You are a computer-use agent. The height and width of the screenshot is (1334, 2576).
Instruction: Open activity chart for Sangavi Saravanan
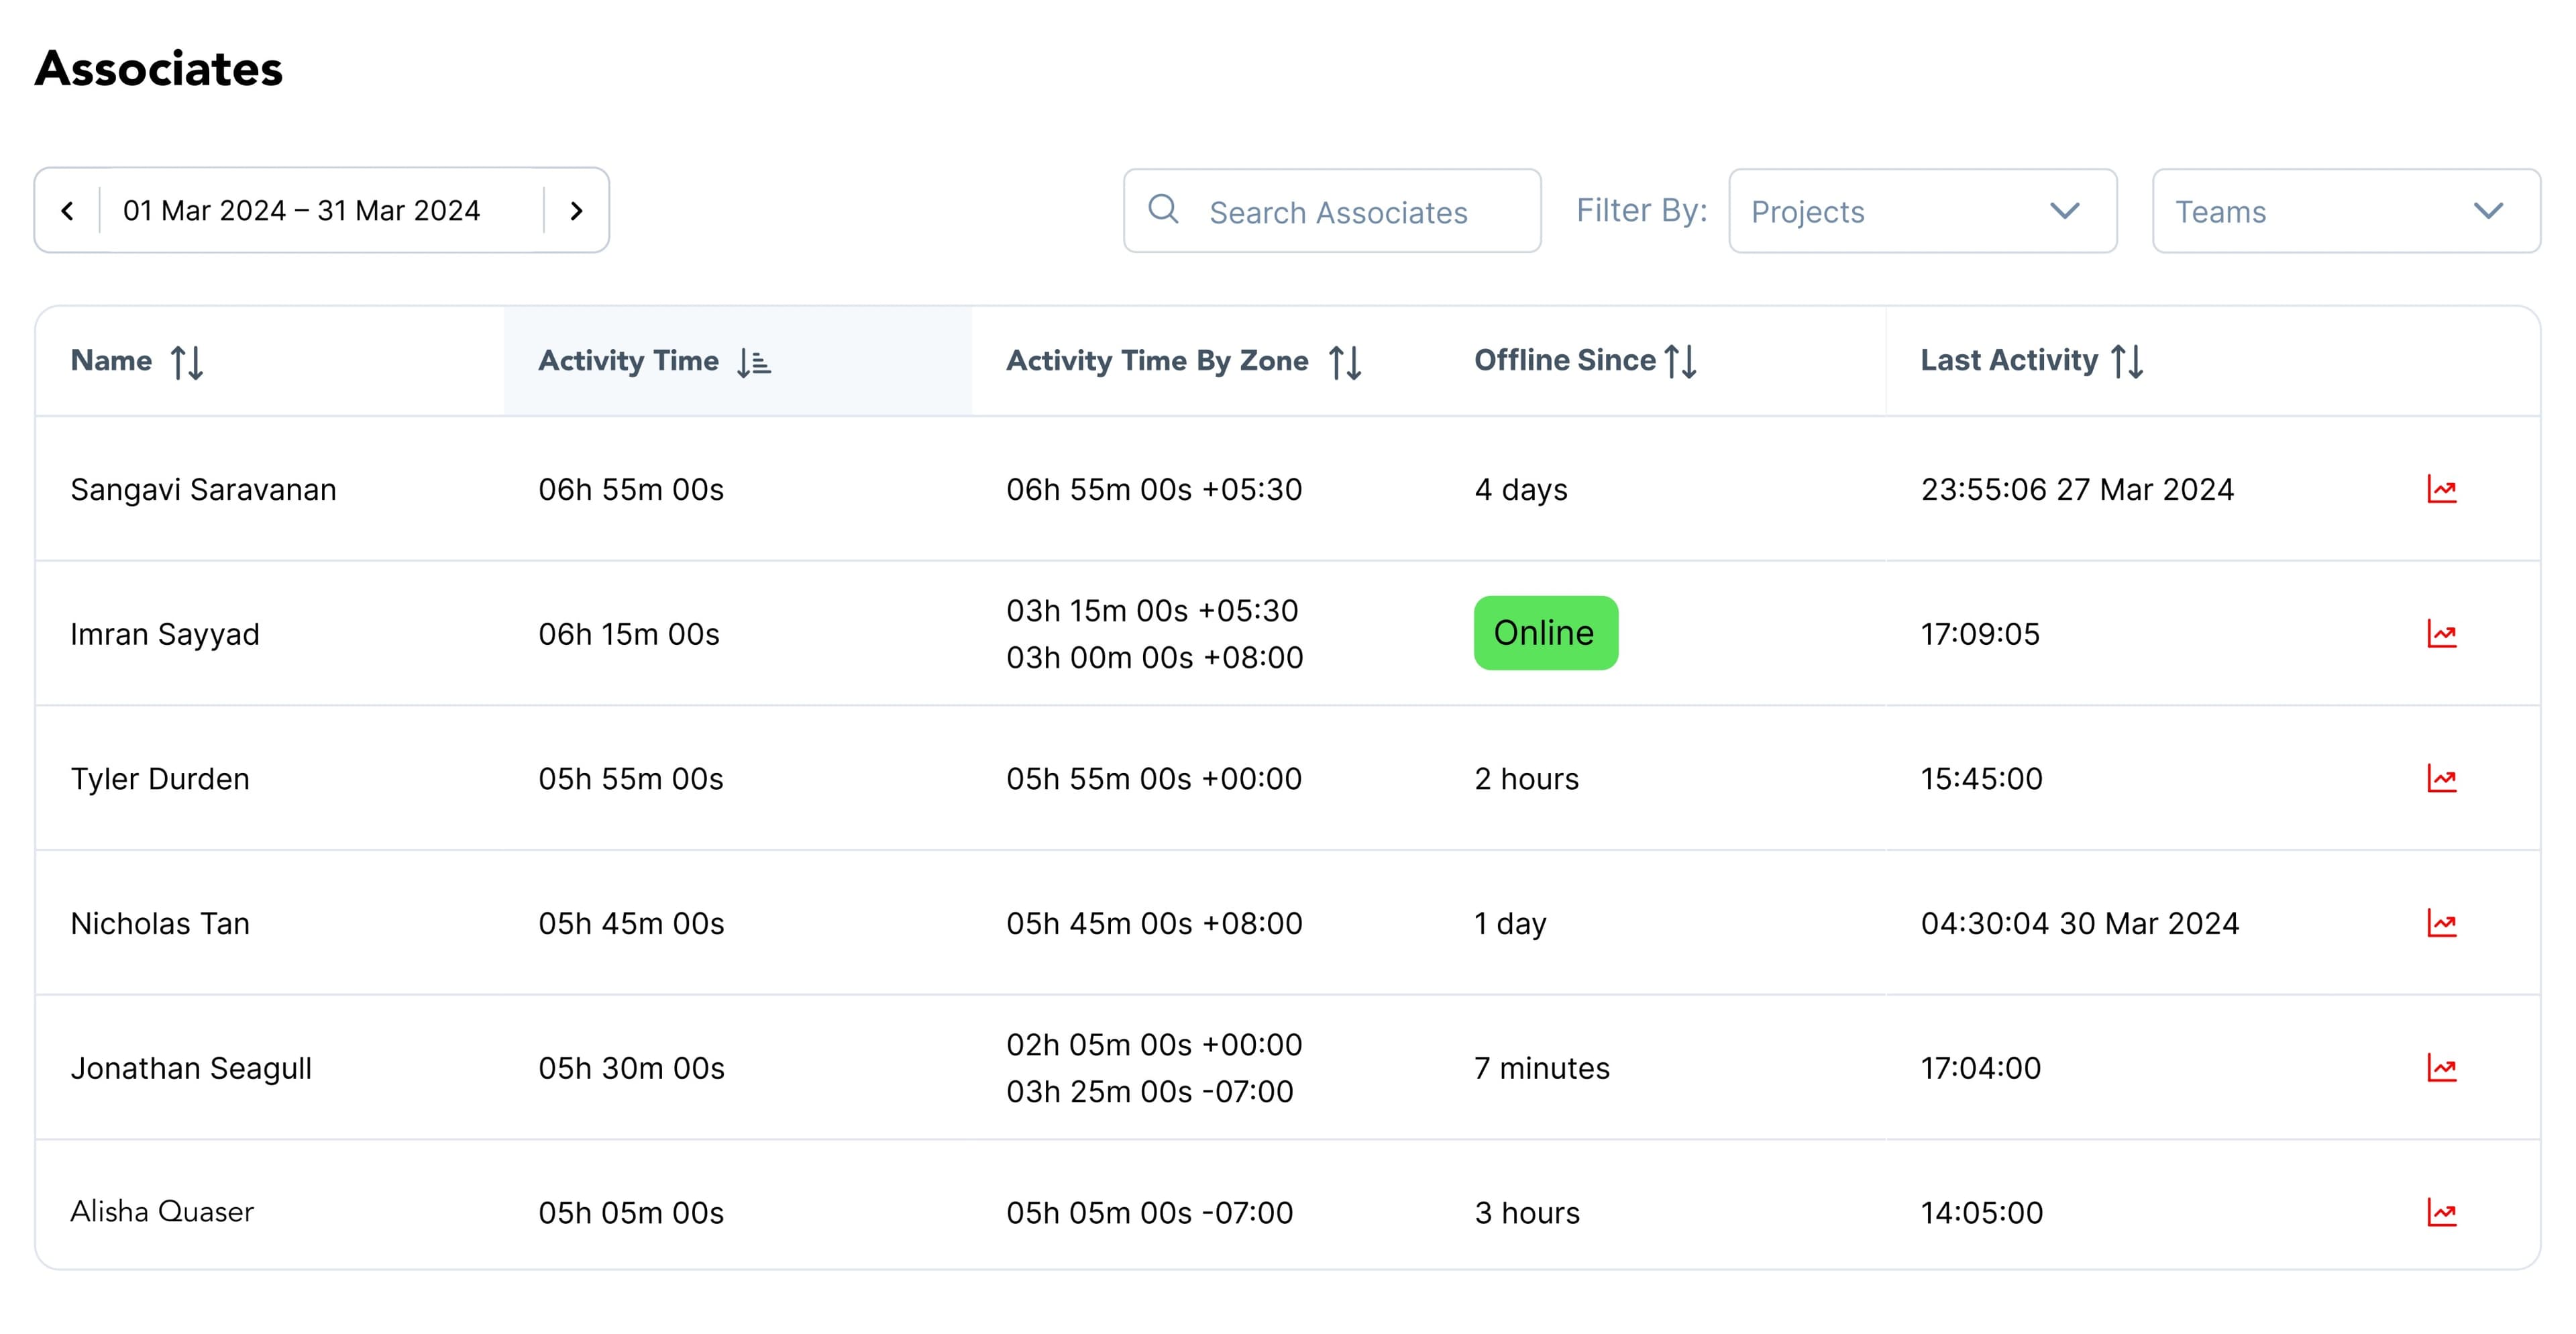click(2441, 489)
